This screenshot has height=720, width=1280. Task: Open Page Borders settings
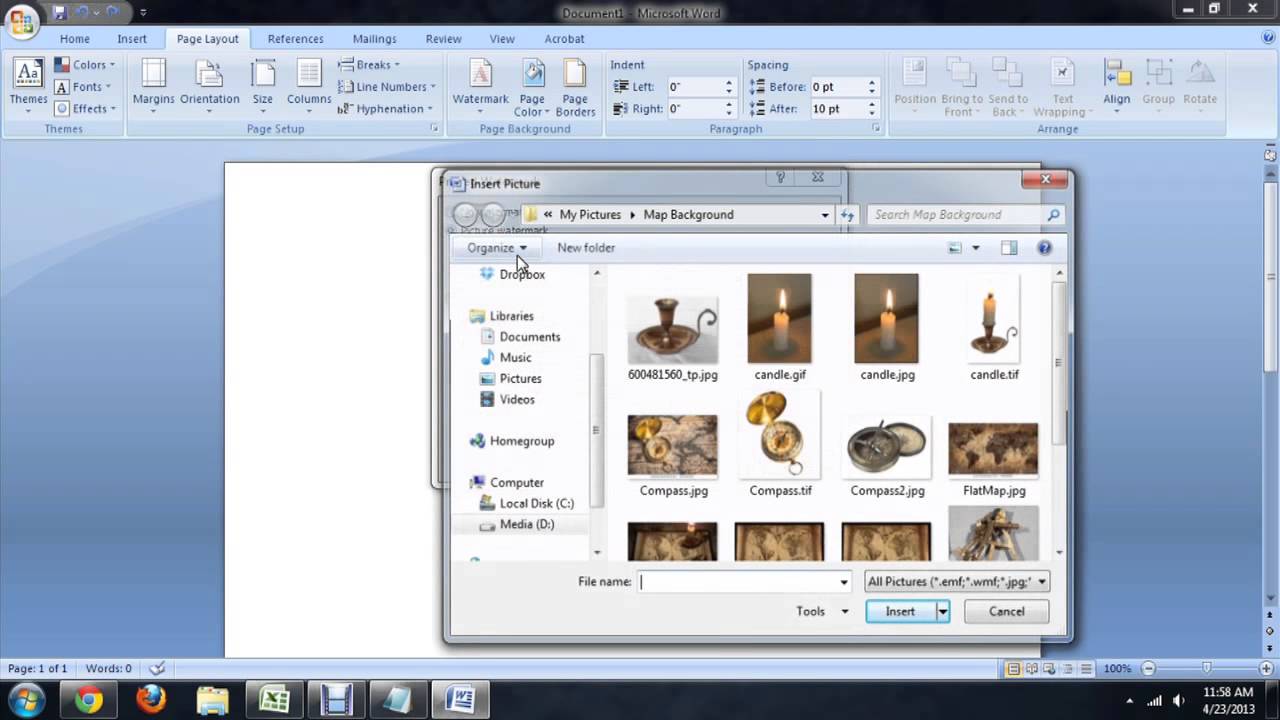pyautogui.click(x=575, y=87)
